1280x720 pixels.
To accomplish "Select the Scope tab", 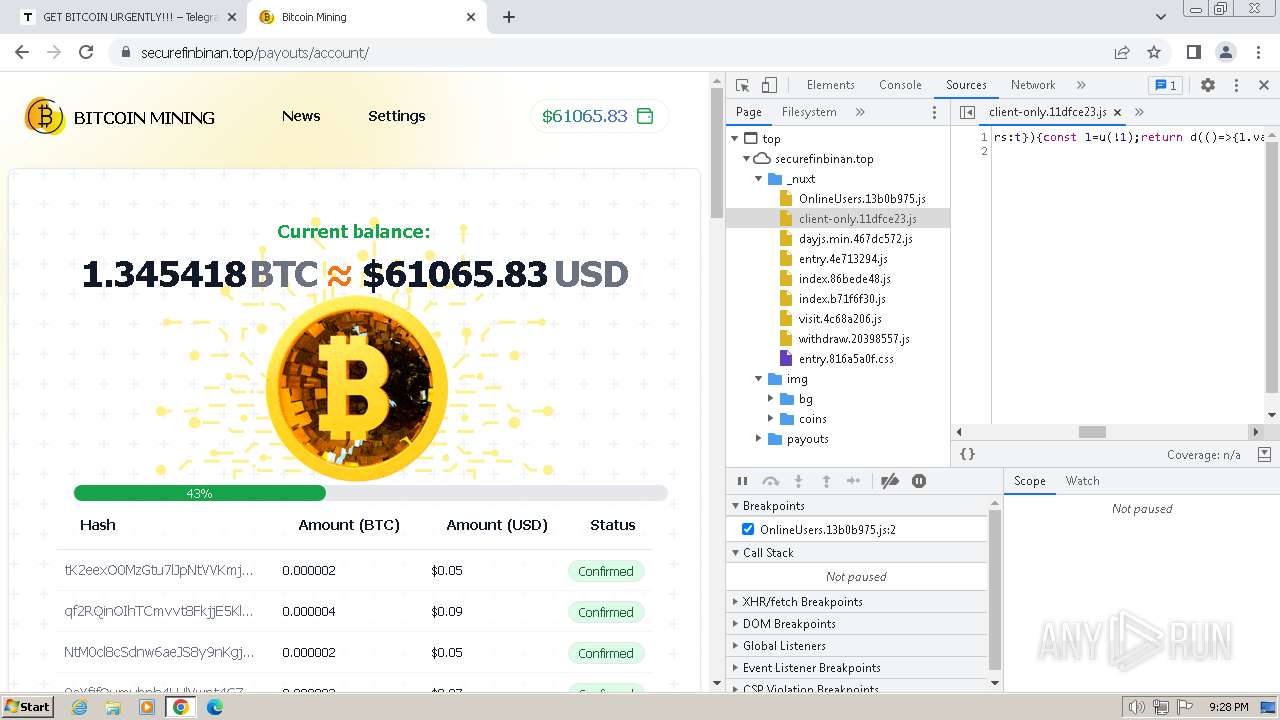I will coord(1030,481).
